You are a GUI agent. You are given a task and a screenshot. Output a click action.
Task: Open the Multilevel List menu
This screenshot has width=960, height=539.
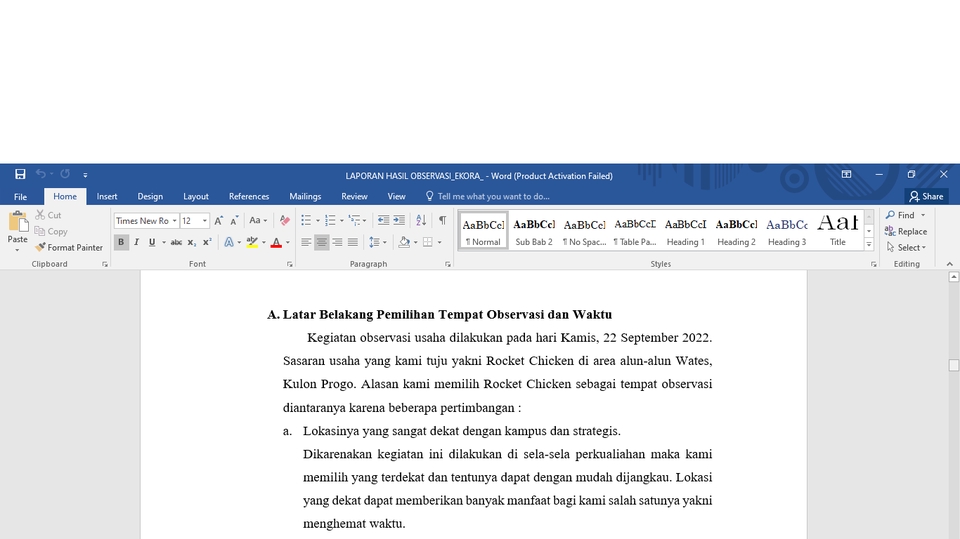click(x=357, y=220)
